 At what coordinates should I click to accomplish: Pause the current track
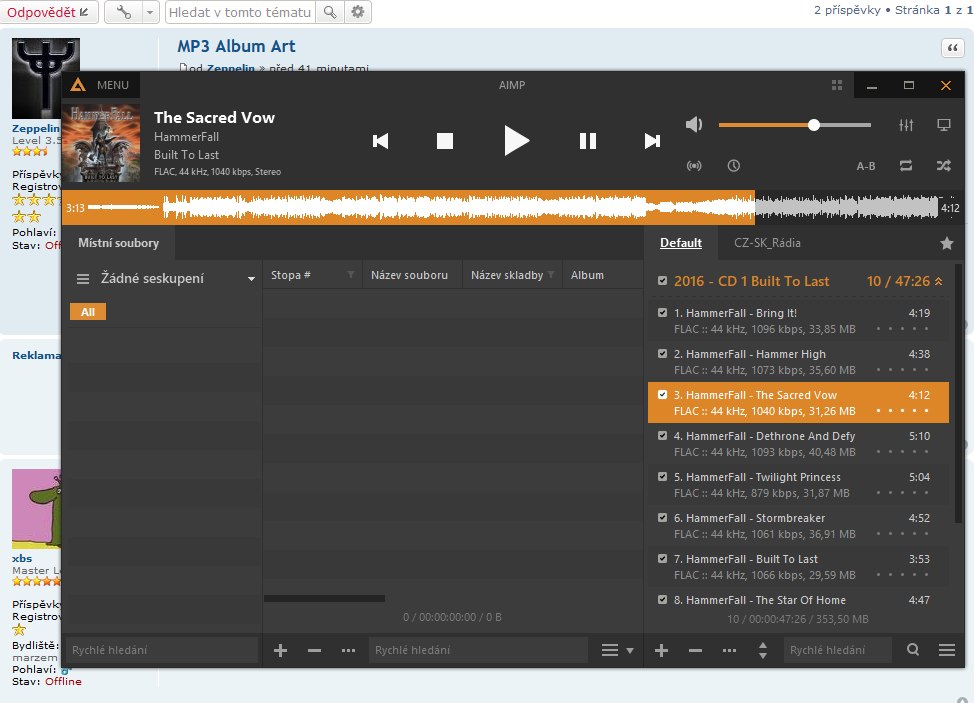[x=588, y=141]
